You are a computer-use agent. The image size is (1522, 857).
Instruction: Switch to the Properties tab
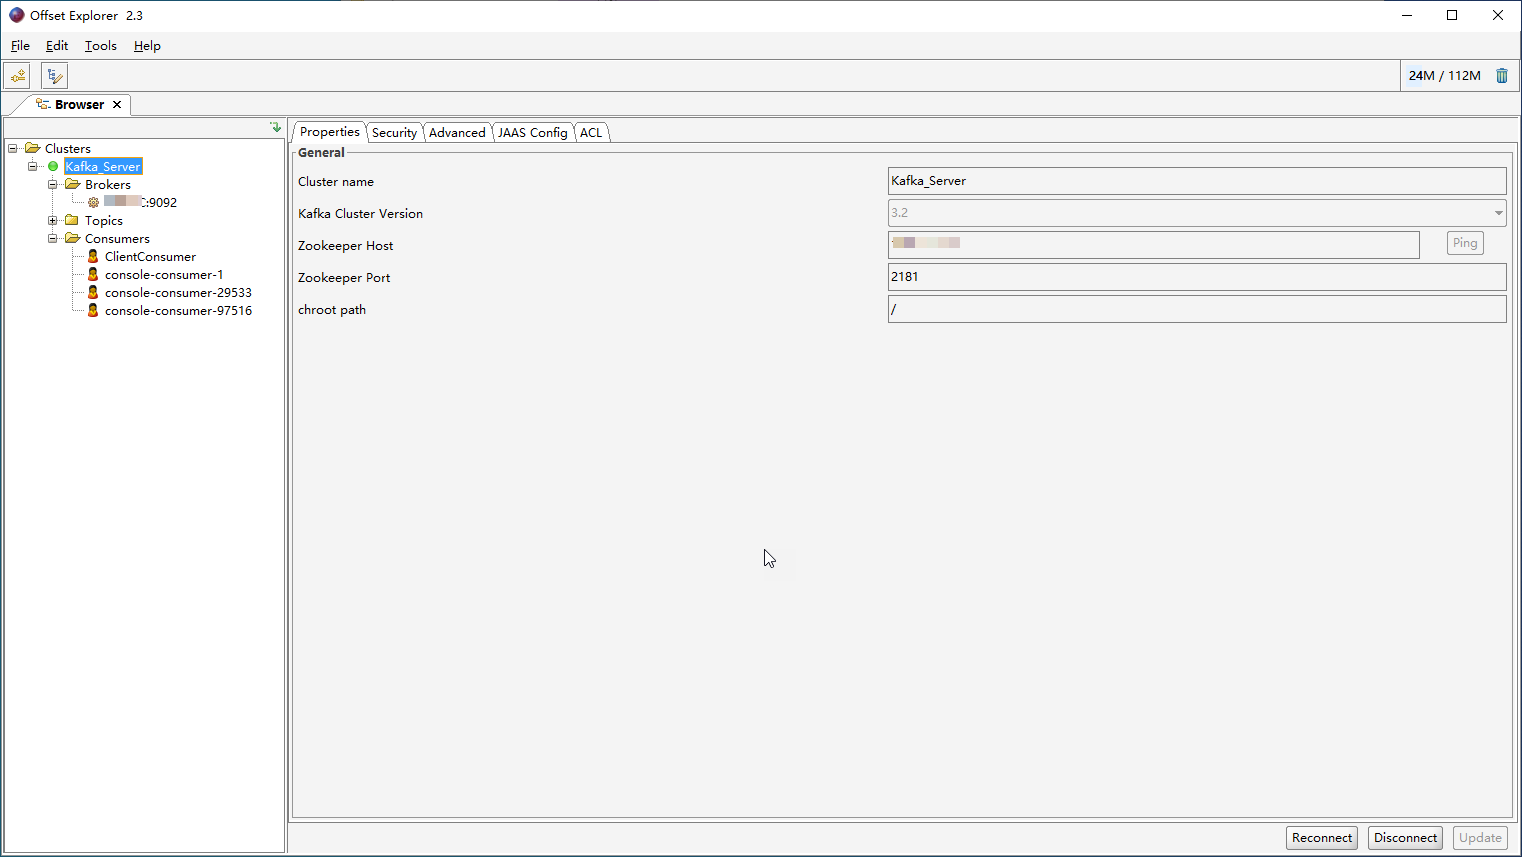[329, 132]
